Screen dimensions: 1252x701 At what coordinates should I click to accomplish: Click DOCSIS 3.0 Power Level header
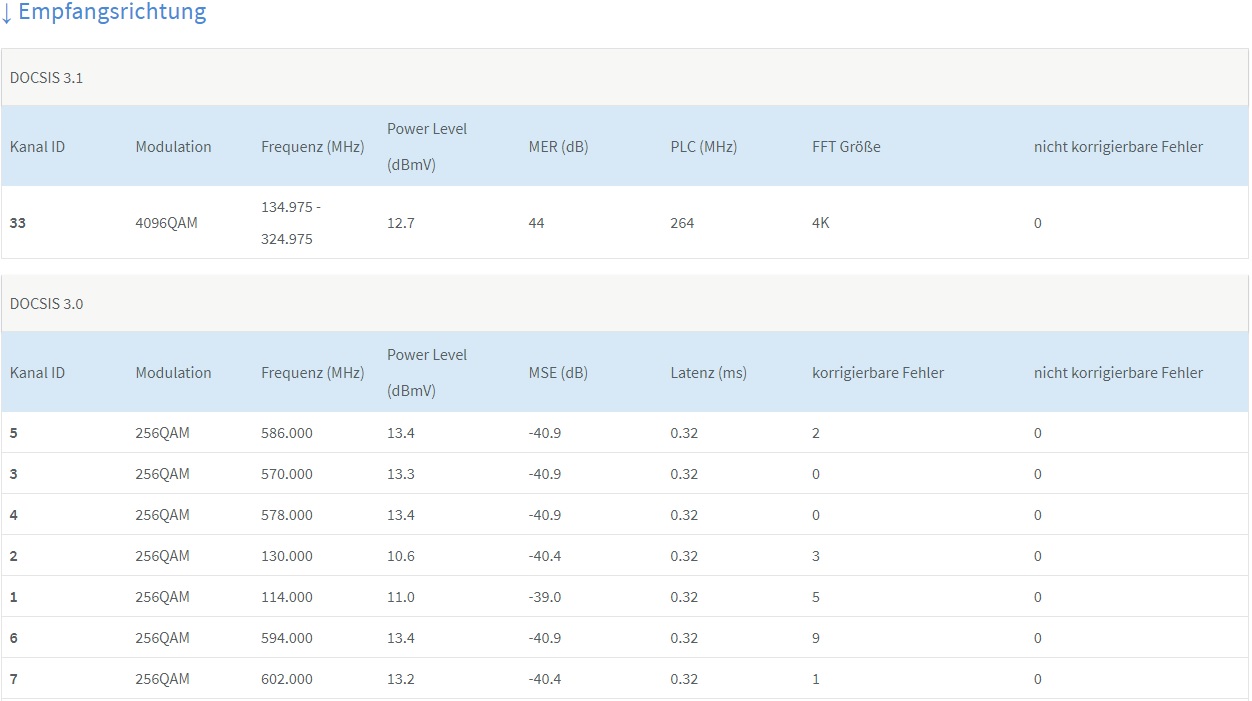(x=427, y=373)
